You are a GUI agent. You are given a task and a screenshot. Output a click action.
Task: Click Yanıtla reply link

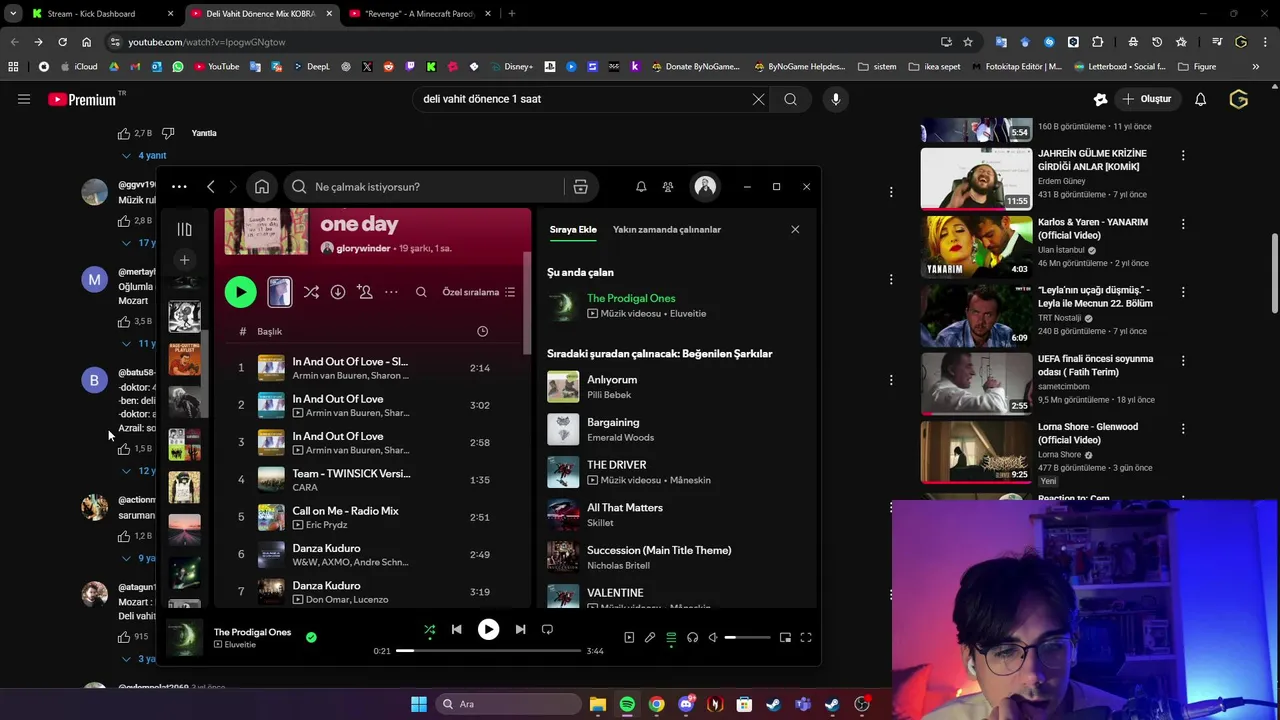(x=204, y=133)
